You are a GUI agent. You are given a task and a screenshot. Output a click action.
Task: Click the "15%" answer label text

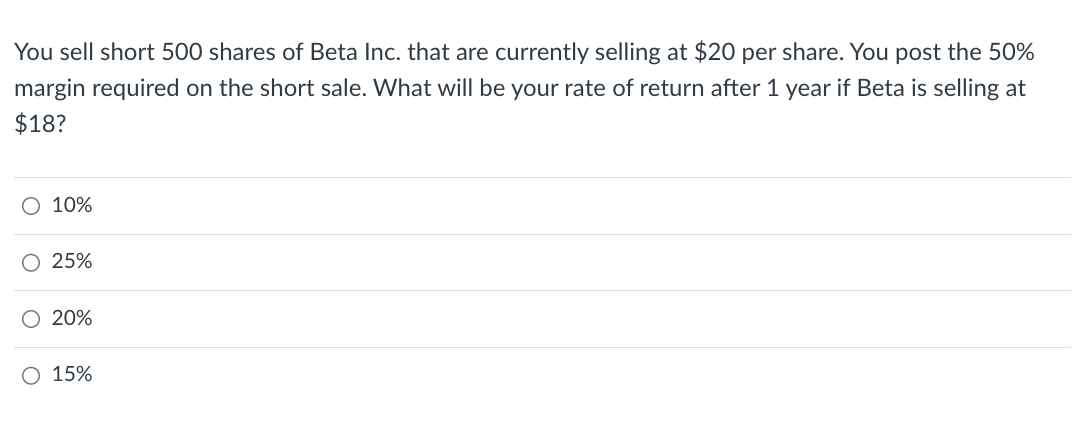point(72,376)
